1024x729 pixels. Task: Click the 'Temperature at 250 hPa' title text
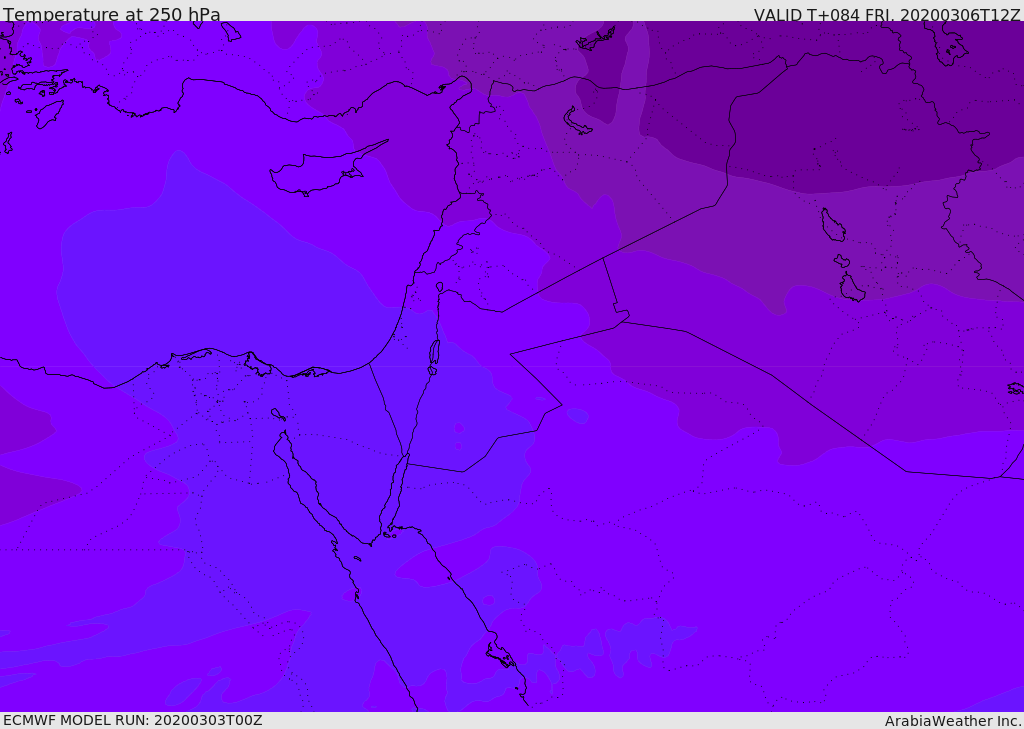pos(112,14)
